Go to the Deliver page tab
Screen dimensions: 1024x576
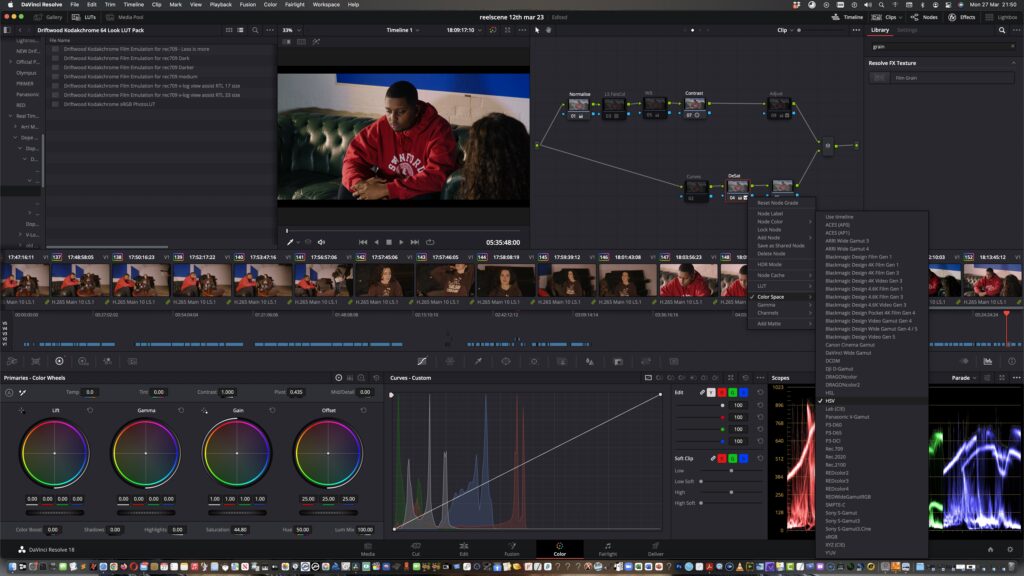click(x=655, y=549)
